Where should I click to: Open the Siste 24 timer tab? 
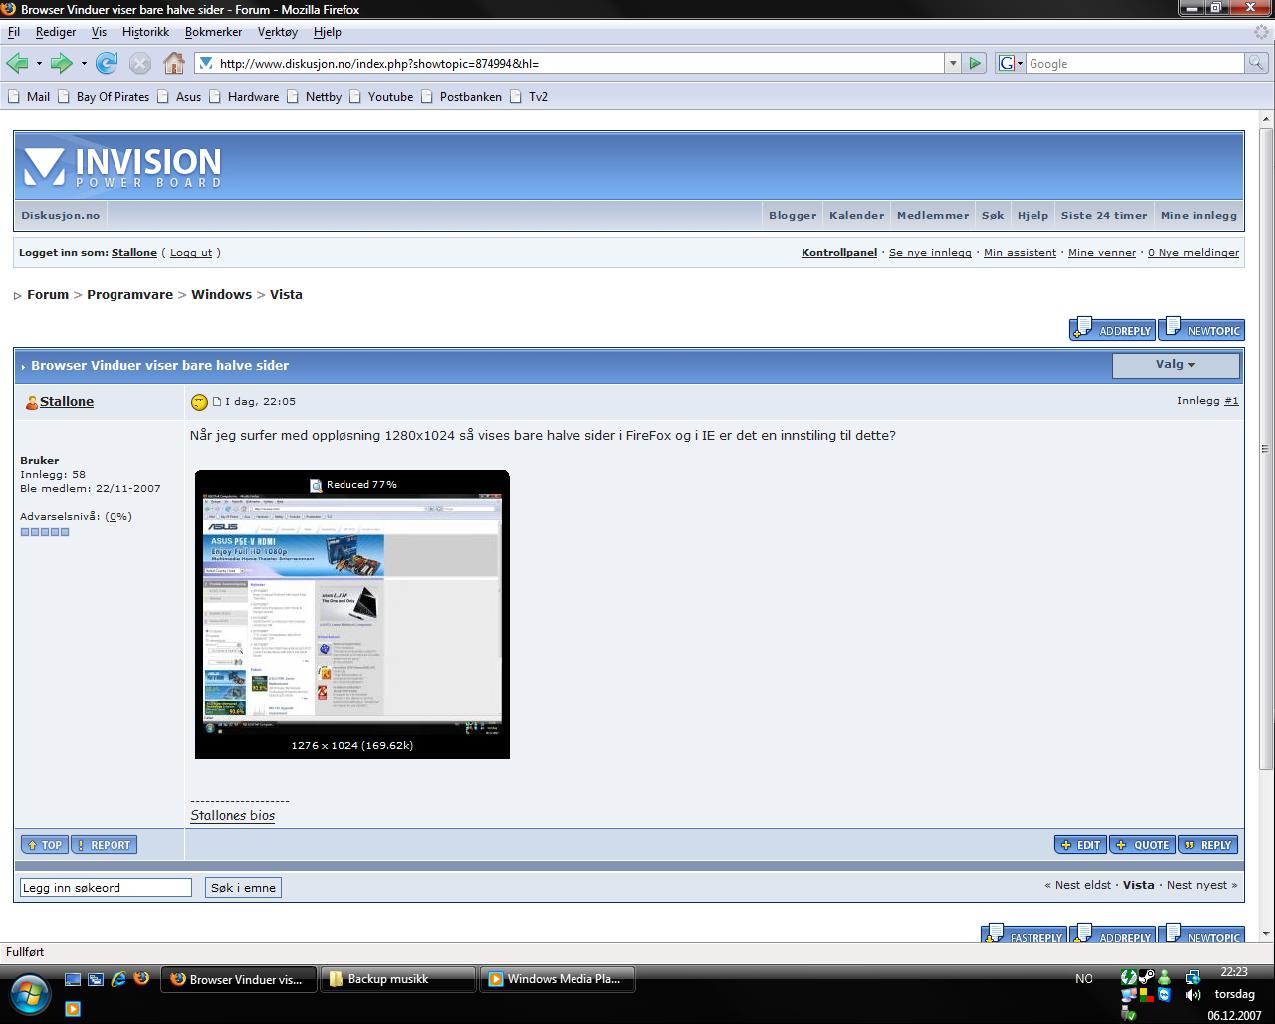coord(1104,215)
